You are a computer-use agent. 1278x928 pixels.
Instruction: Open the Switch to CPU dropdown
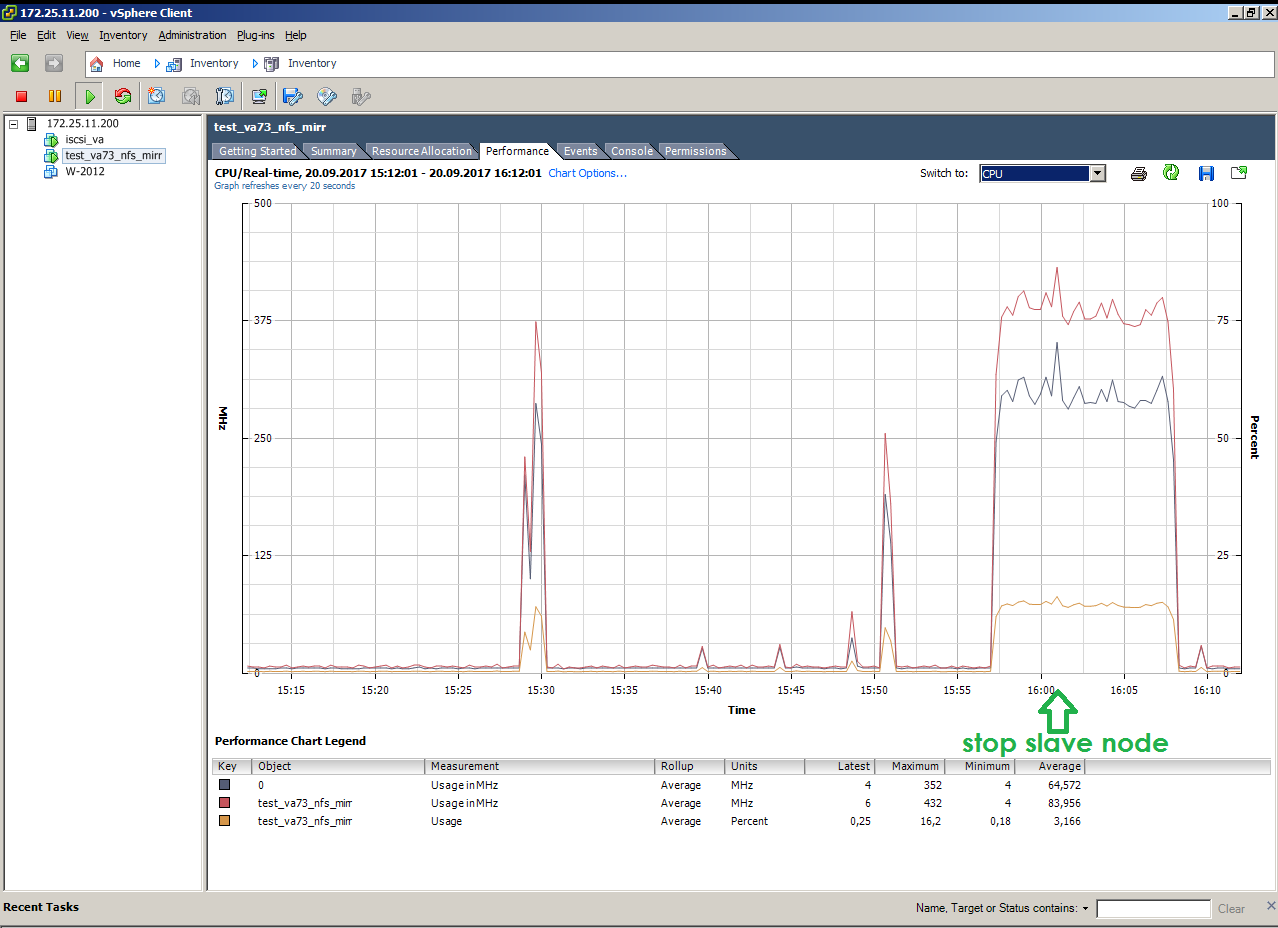coord(1043,173)
